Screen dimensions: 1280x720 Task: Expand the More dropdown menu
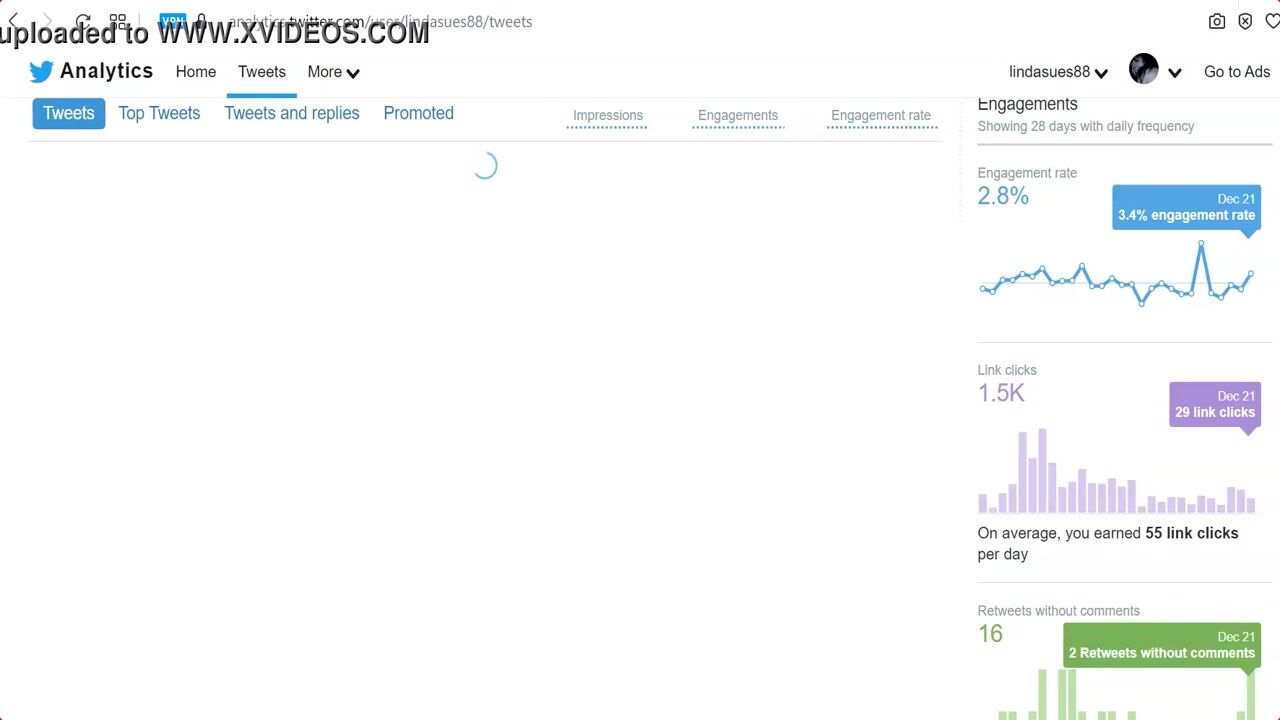(x=333, y=72)
